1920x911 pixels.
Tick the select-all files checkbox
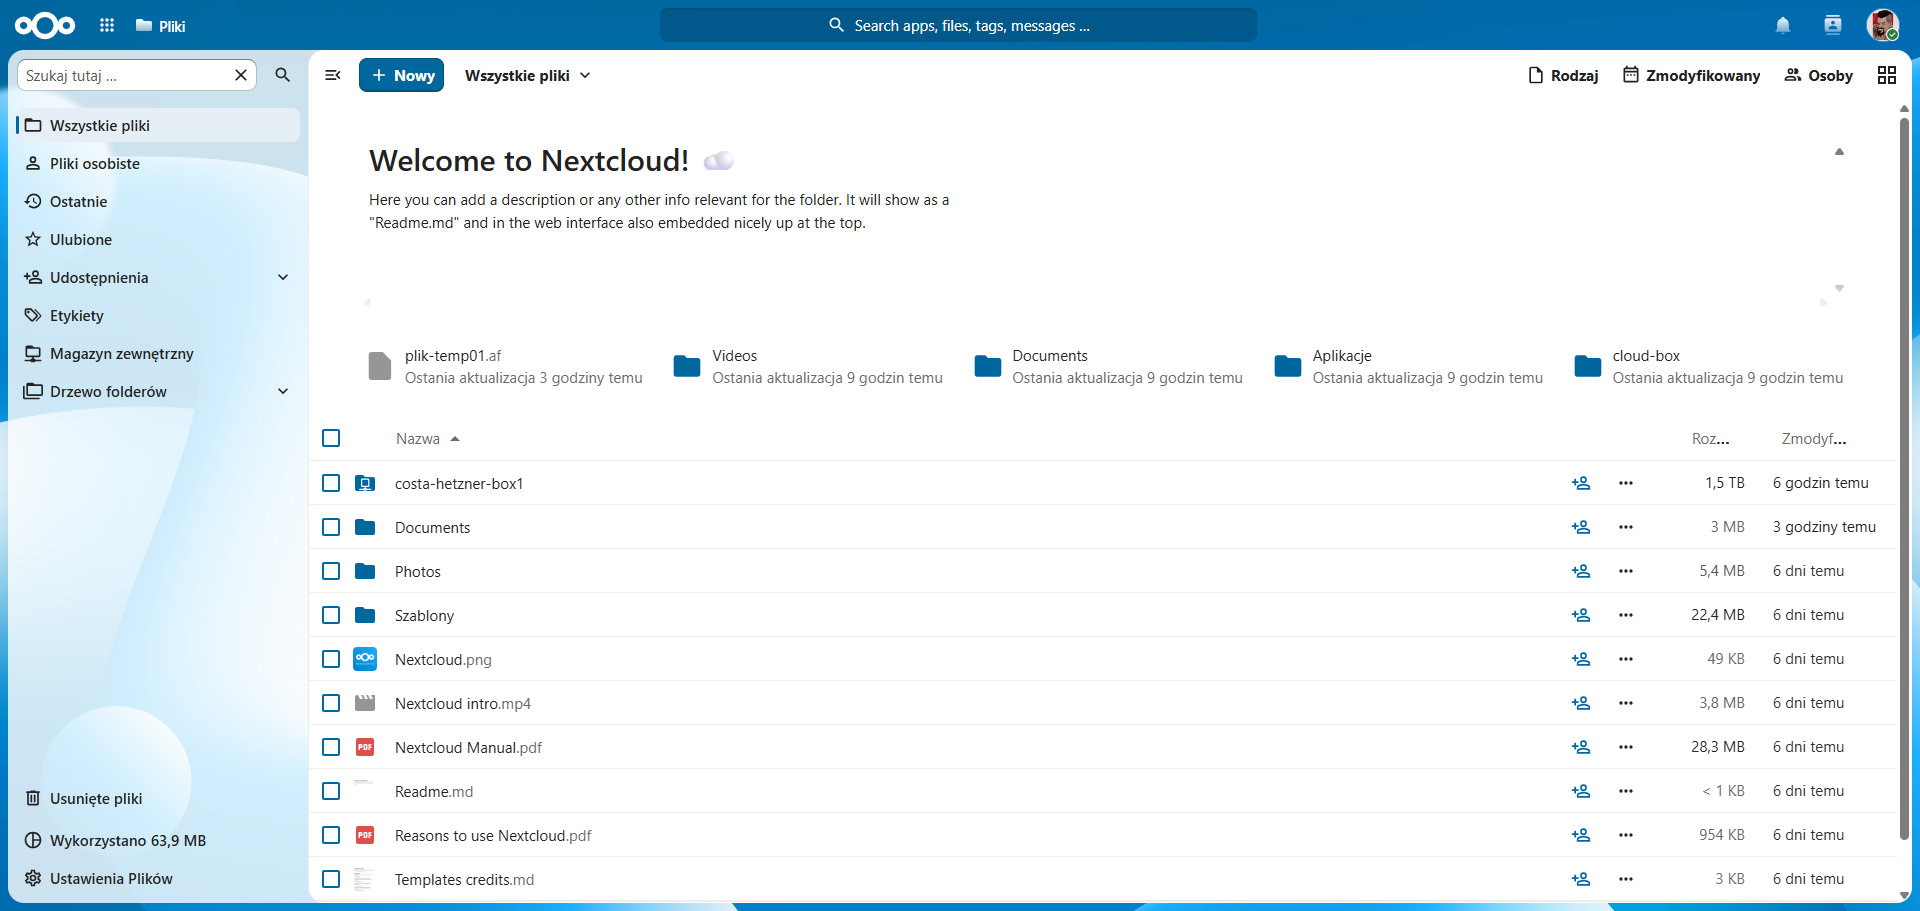pyautogui.click(x=331, y=438)
